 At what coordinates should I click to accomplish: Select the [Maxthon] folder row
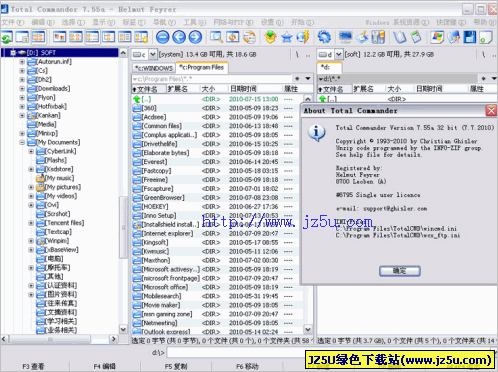click(x=217, y=260)
